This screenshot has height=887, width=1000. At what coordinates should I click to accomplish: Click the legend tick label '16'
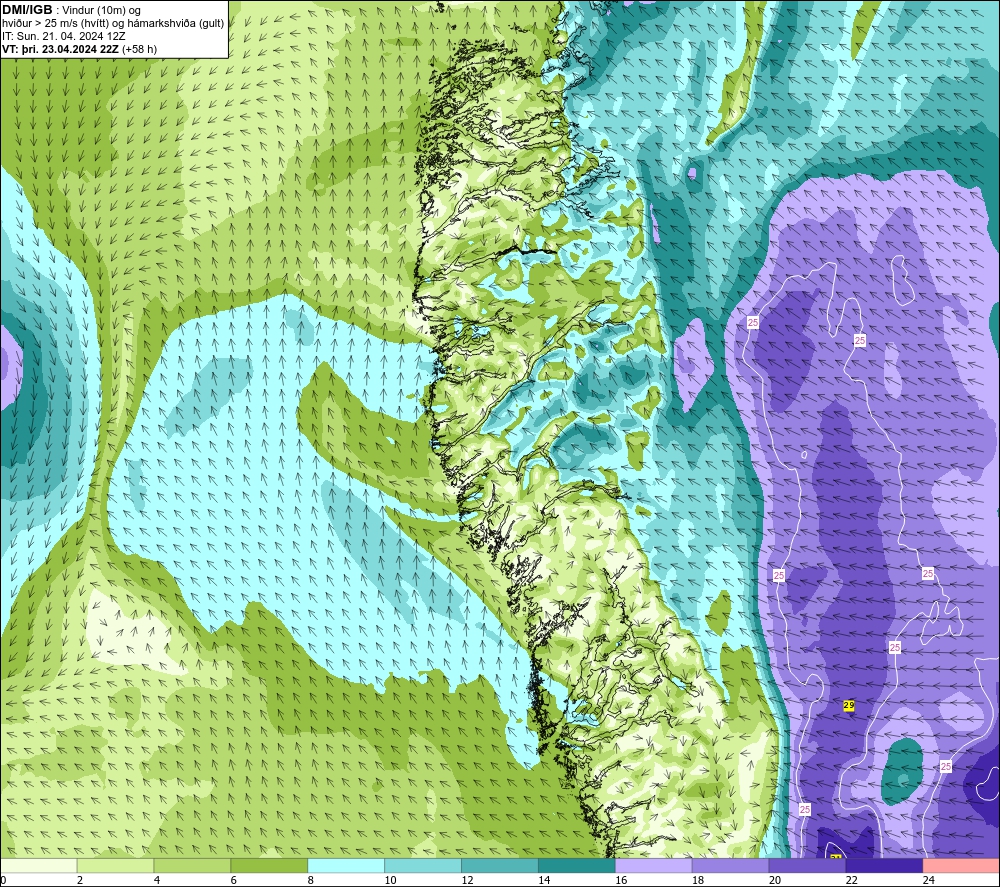[621, 880]
